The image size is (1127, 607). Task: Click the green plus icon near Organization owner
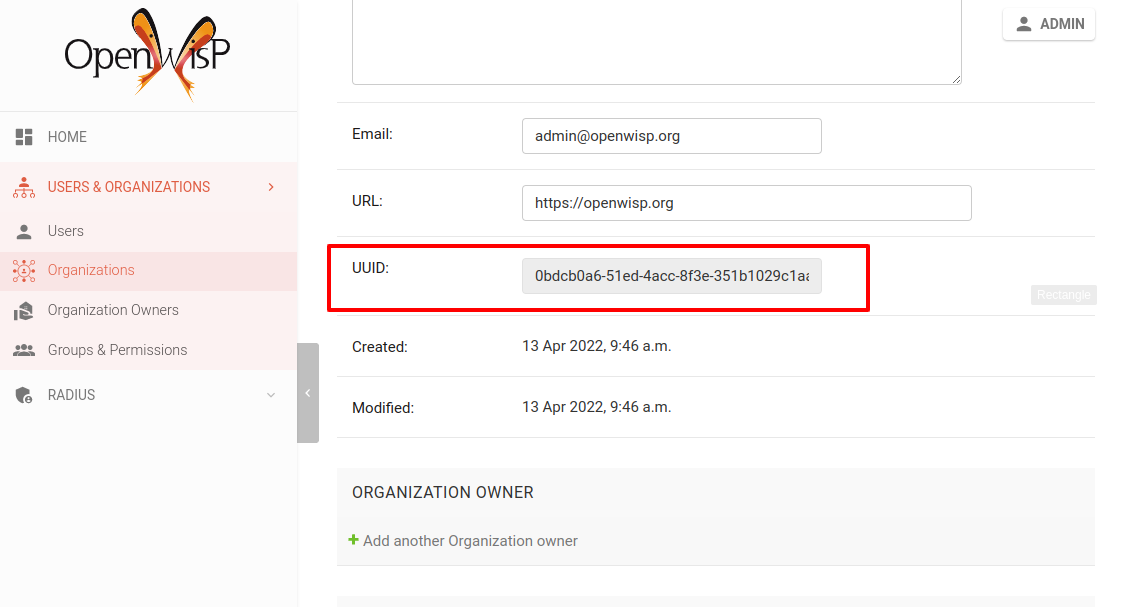354,539
